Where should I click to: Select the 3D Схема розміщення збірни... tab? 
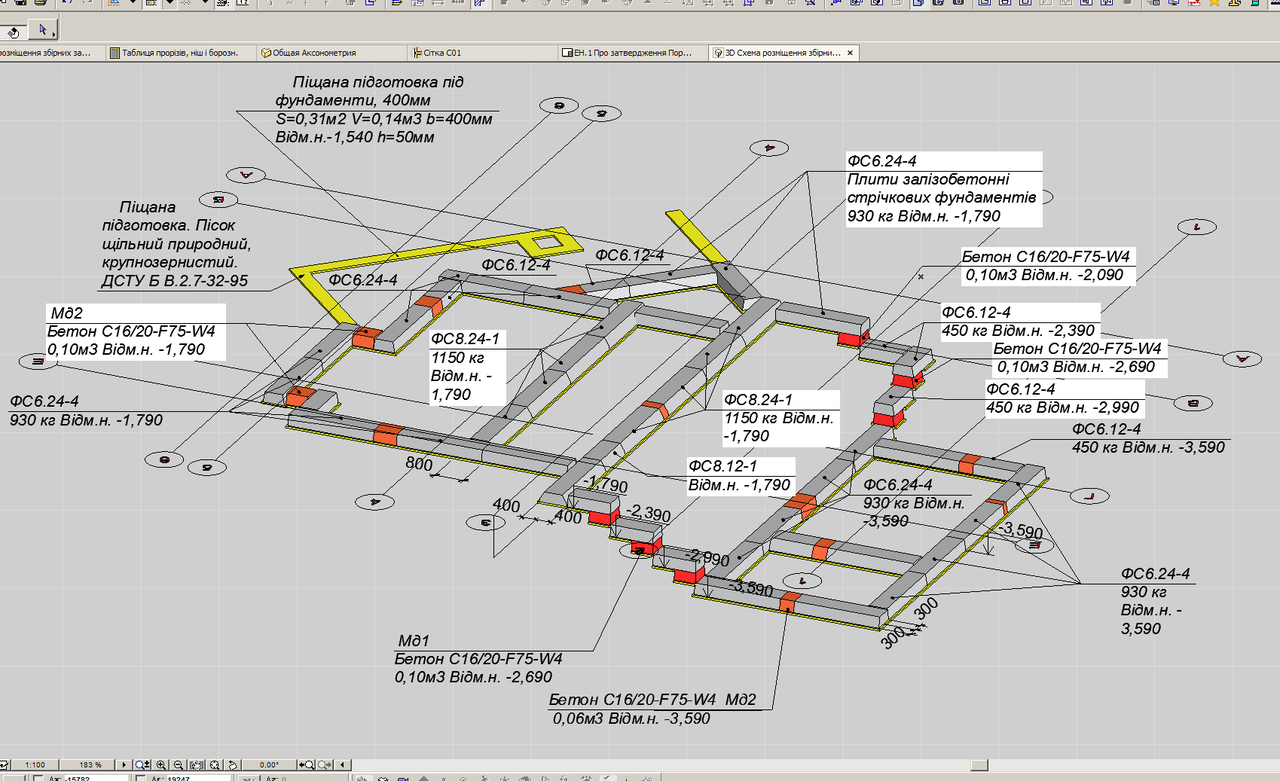[783, 52]
